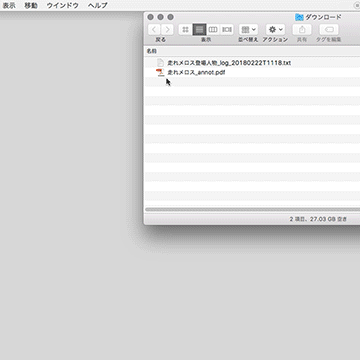Switch to cover flow view mode
The height and width of the screenshot is (360, 360).
point(227,30)
